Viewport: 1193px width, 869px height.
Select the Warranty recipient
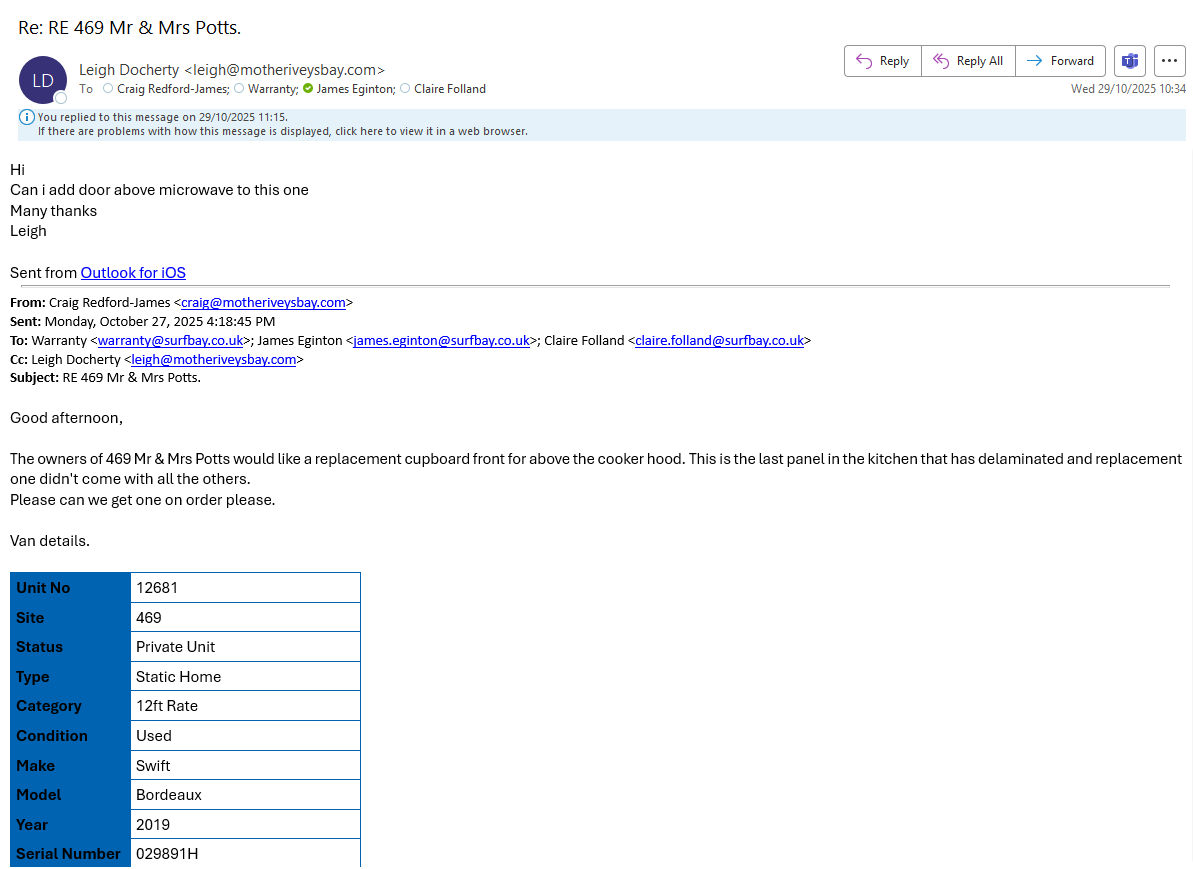coord(272,89)
